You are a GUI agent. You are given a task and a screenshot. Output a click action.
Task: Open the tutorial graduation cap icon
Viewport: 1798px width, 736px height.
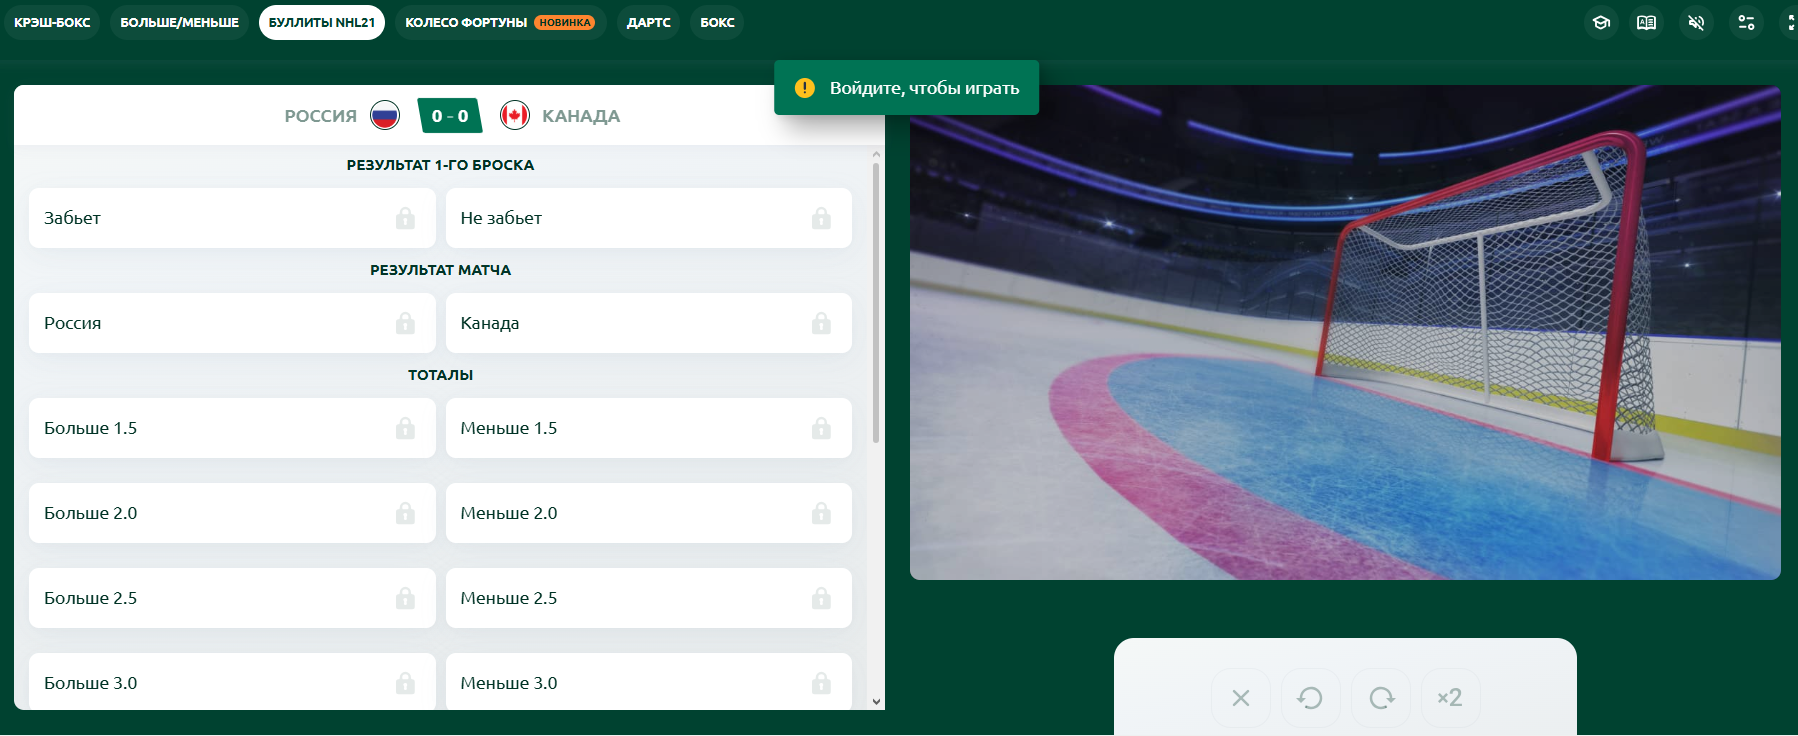pos(1601,22)
